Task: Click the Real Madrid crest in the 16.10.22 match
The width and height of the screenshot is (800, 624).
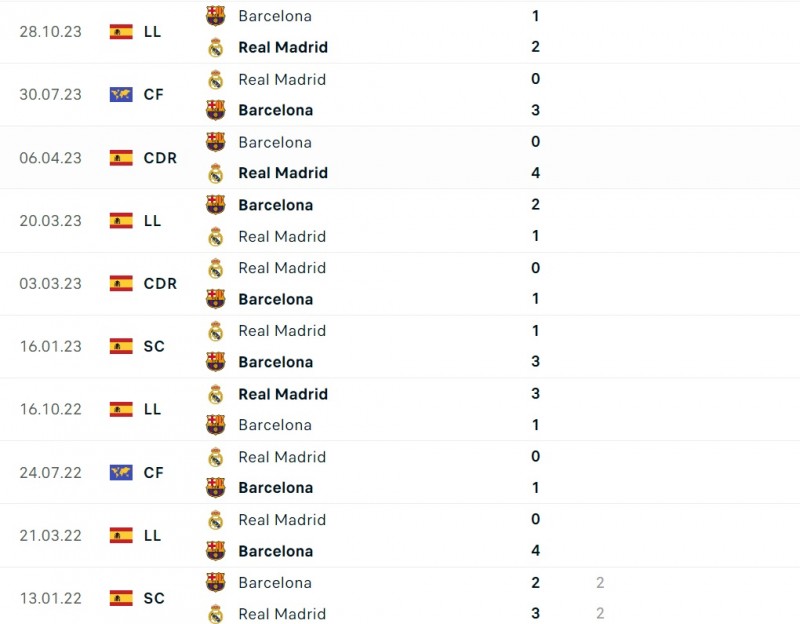Action: point(216,394)
